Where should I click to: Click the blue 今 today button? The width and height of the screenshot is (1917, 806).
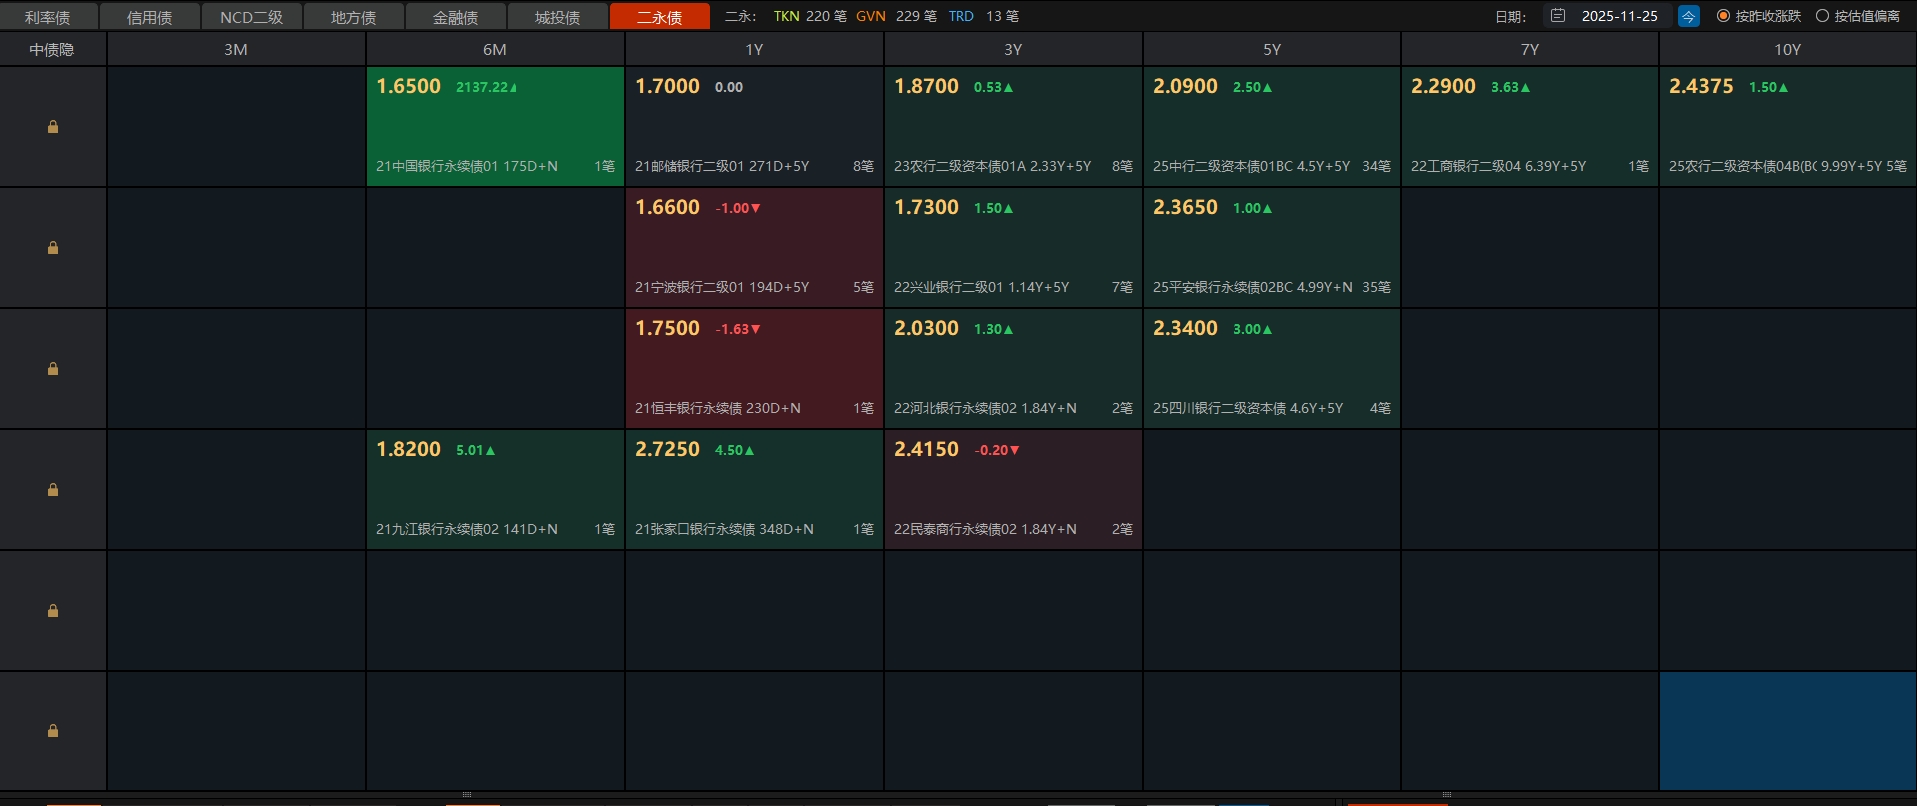click(1689, 16)
